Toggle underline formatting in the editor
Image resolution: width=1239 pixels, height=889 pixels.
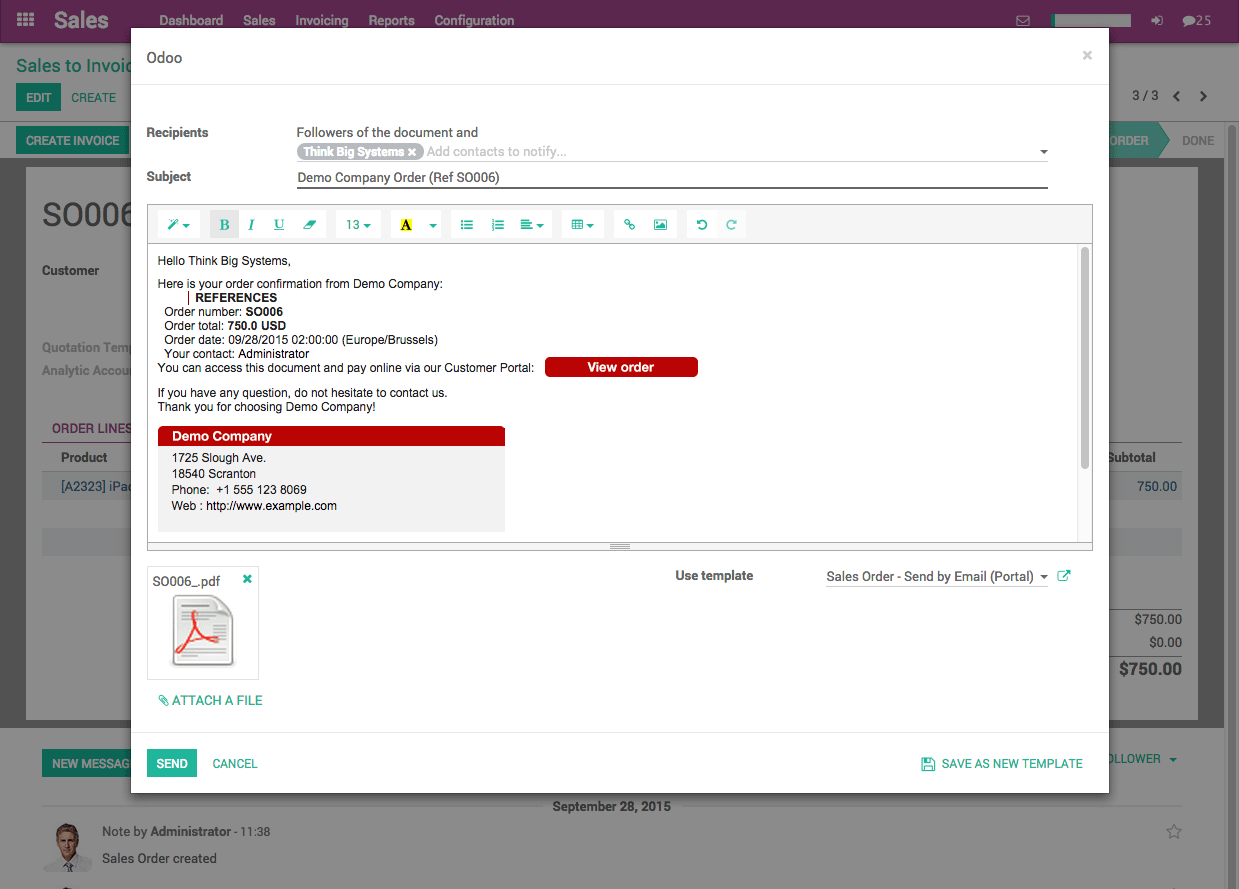(279, 225)
